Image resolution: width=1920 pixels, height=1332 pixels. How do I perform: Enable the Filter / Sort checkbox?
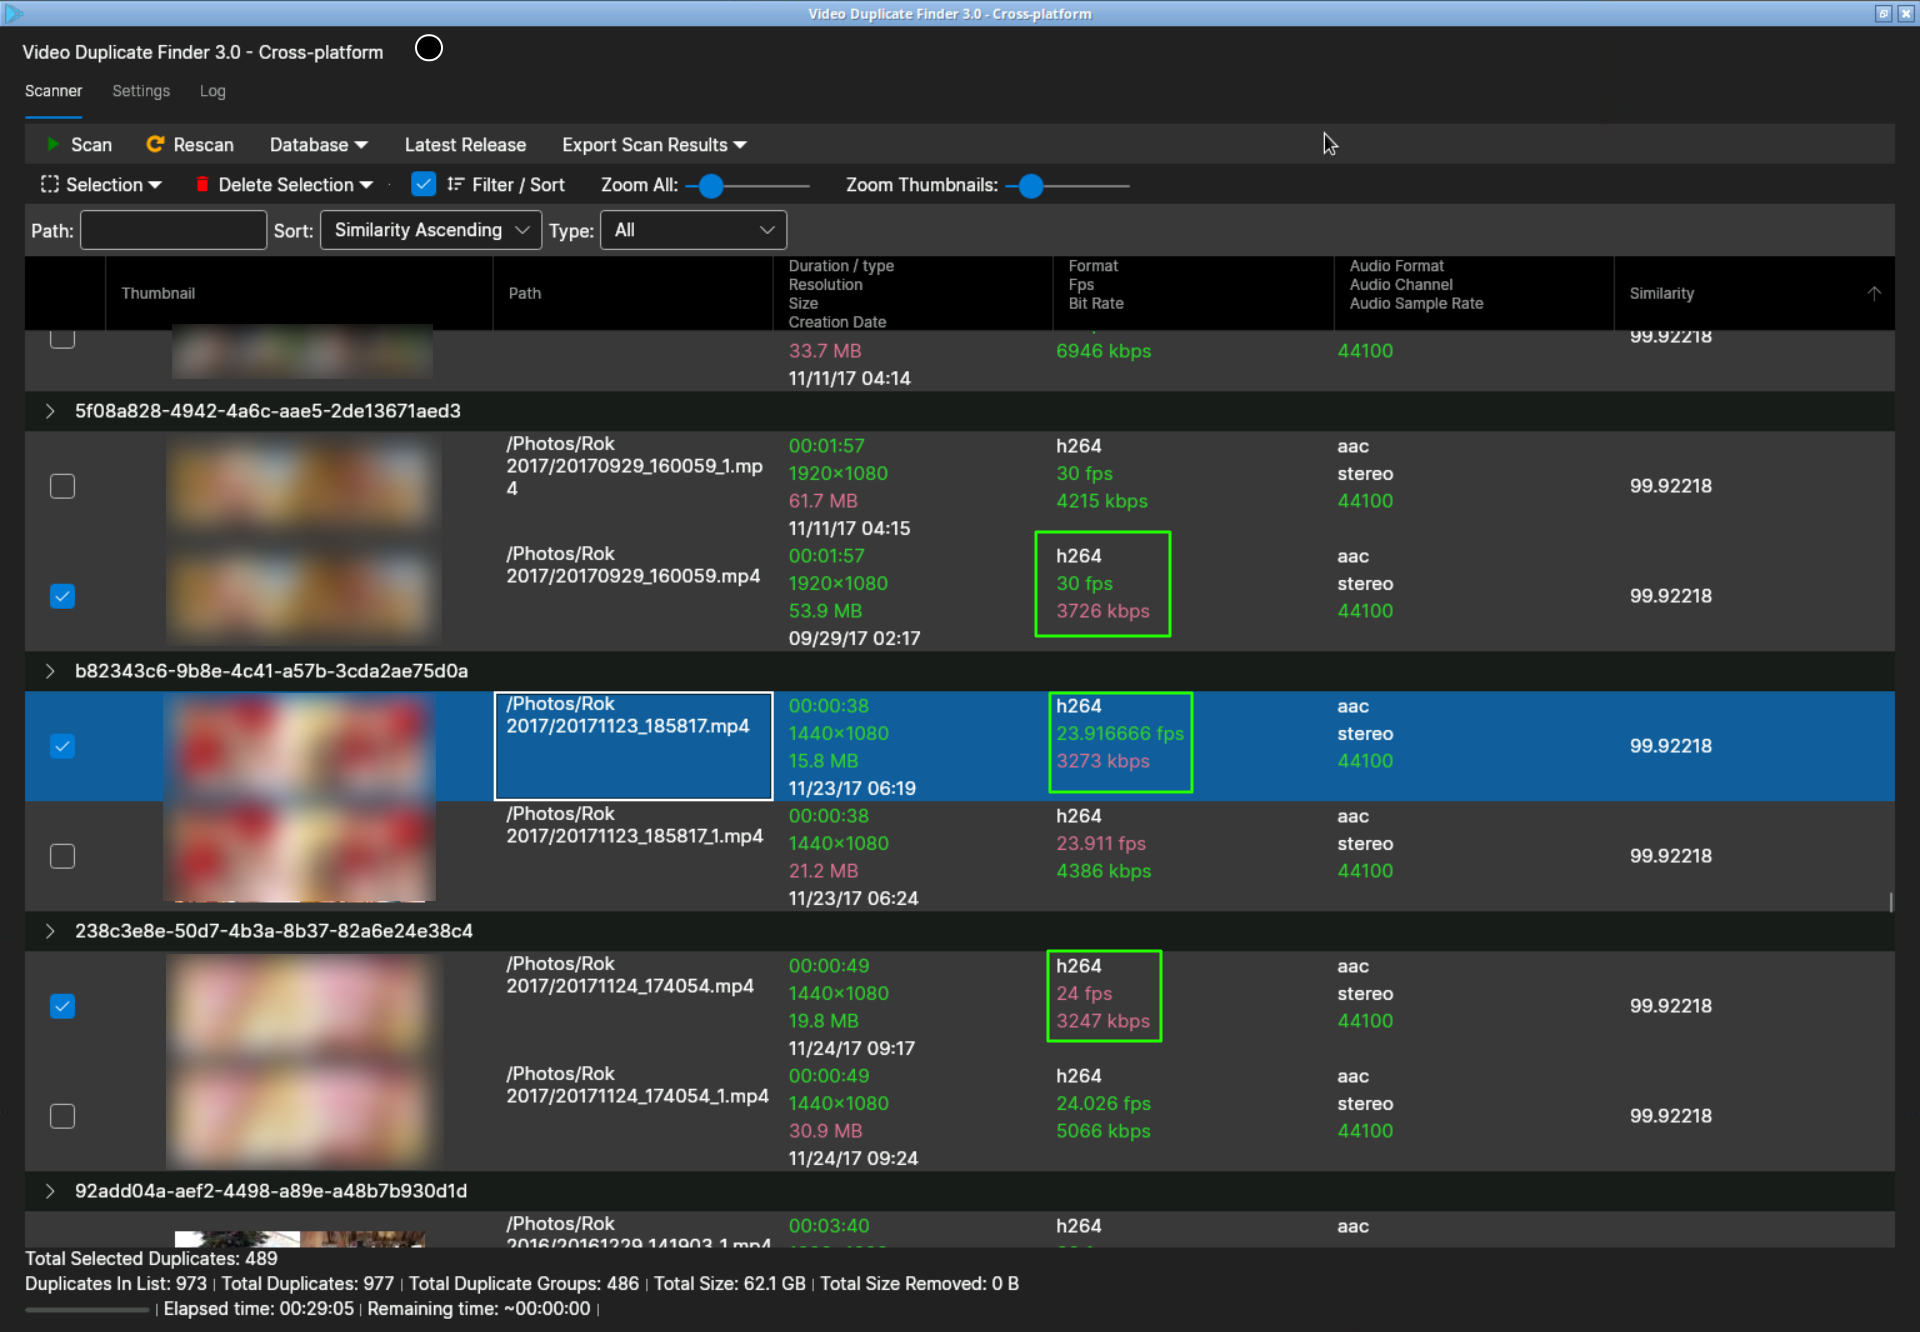tap(423, 184)
